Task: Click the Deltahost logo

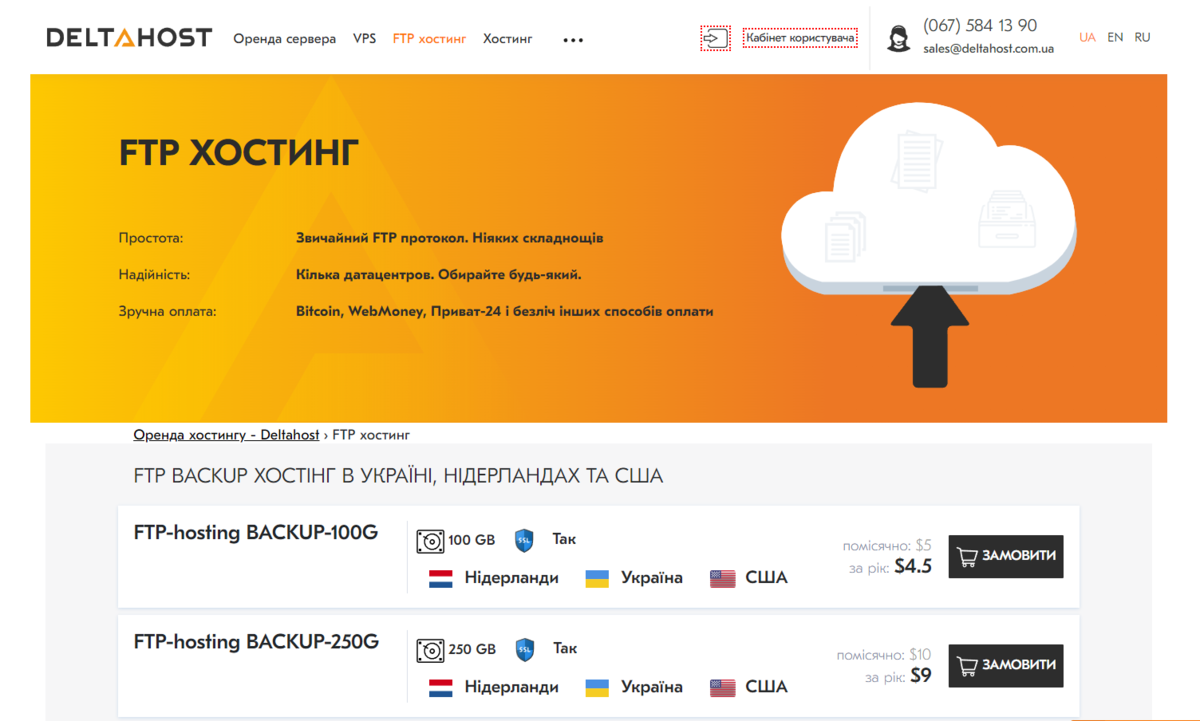Action: click(129, 38)
